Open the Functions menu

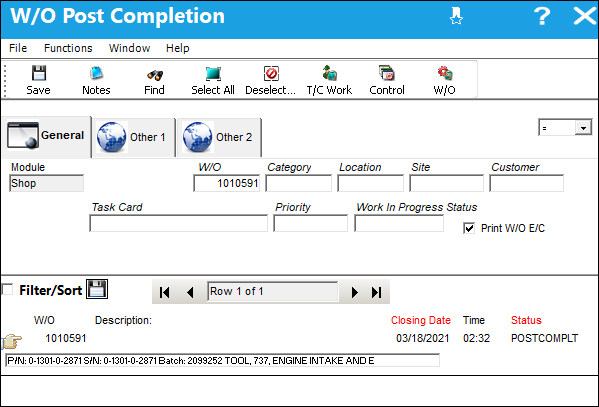(x=68, y=48)
